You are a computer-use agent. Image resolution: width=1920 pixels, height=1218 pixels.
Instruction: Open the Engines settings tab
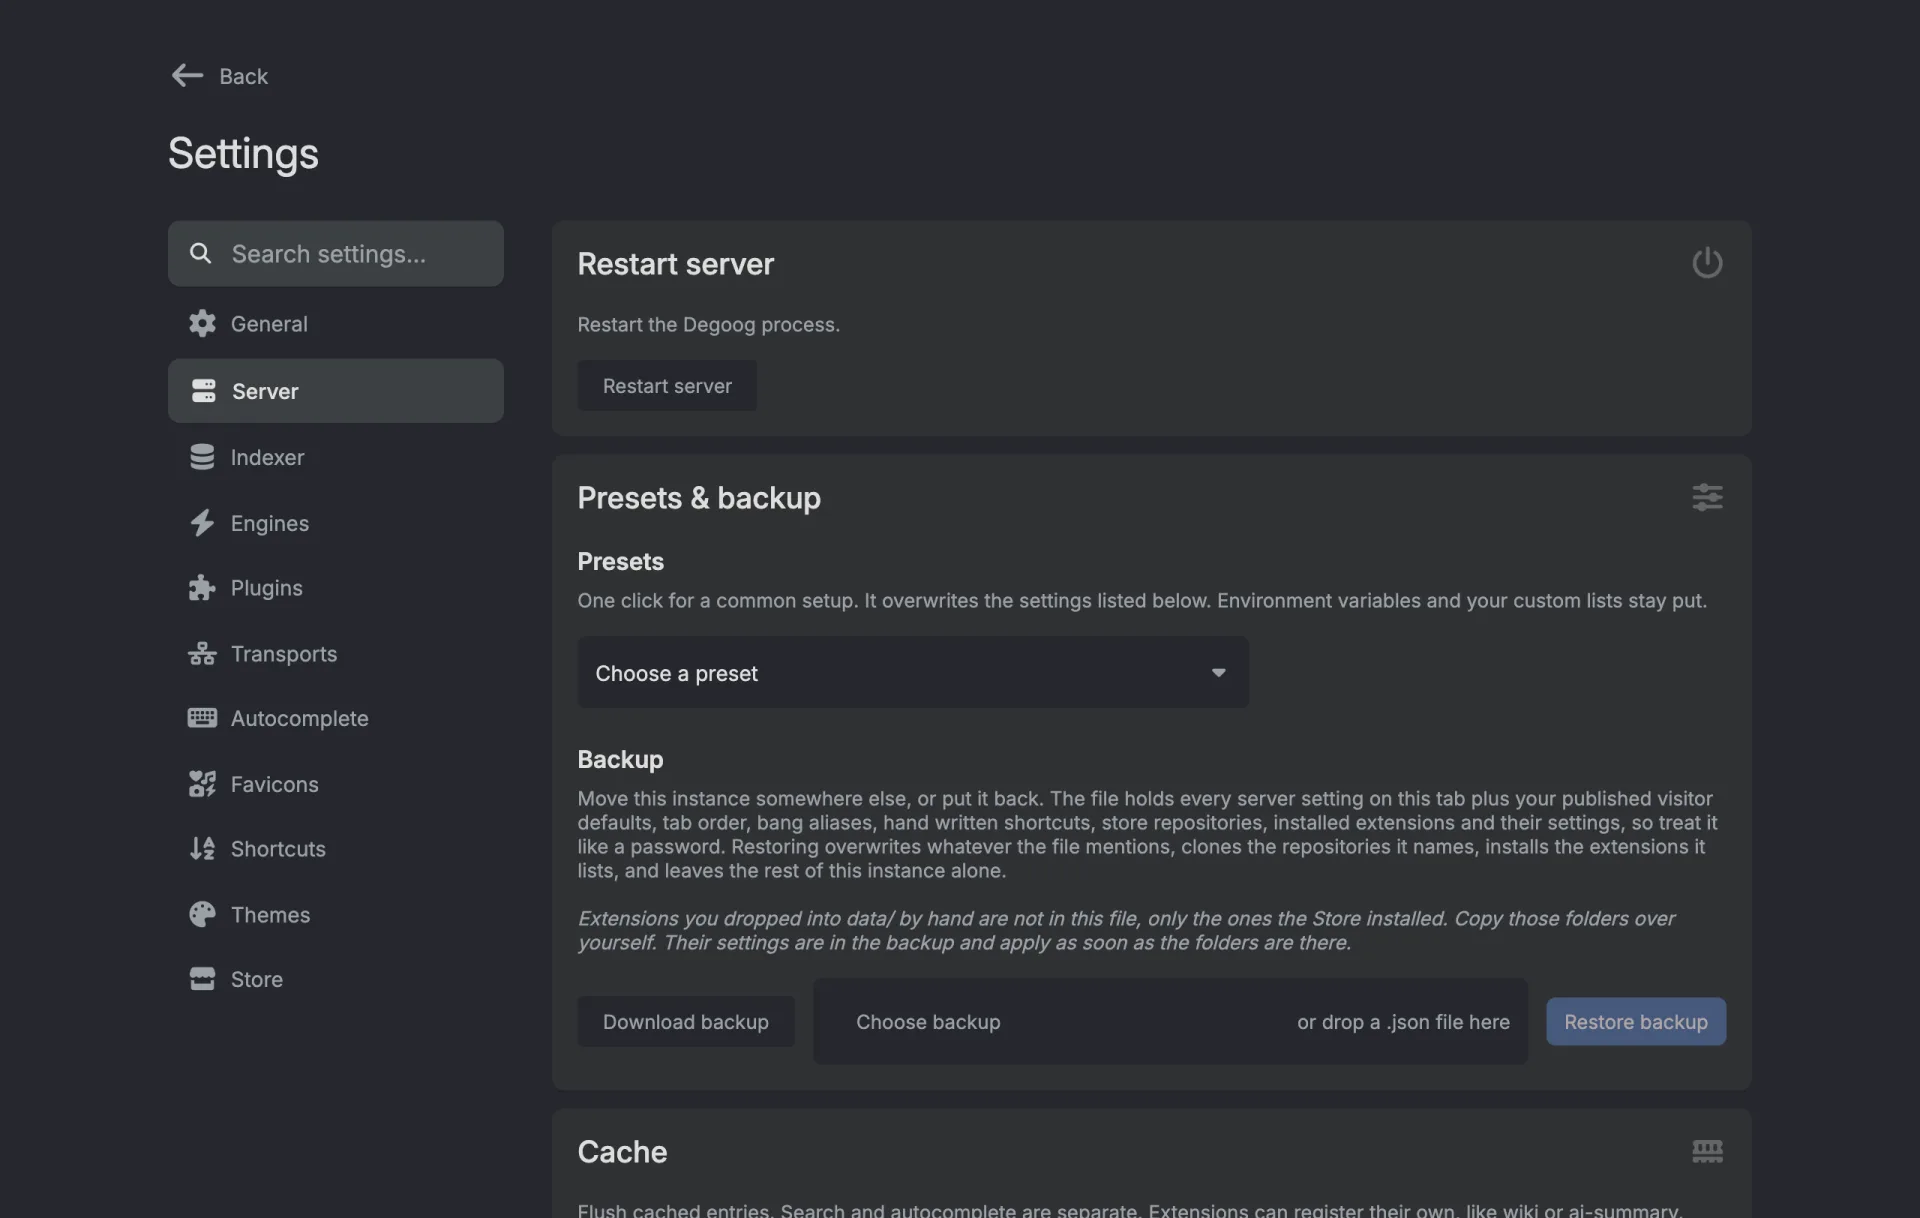[x=336, y=523]
